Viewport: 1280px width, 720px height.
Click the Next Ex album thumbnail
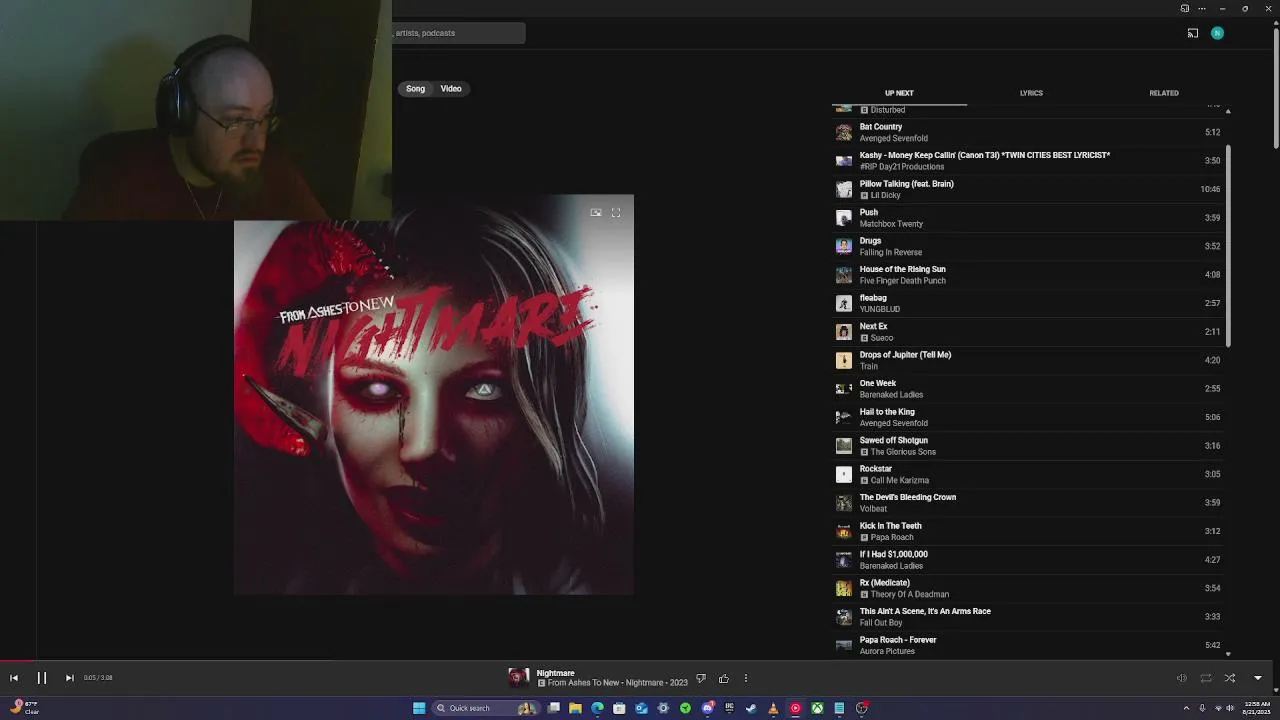point(844,332)
